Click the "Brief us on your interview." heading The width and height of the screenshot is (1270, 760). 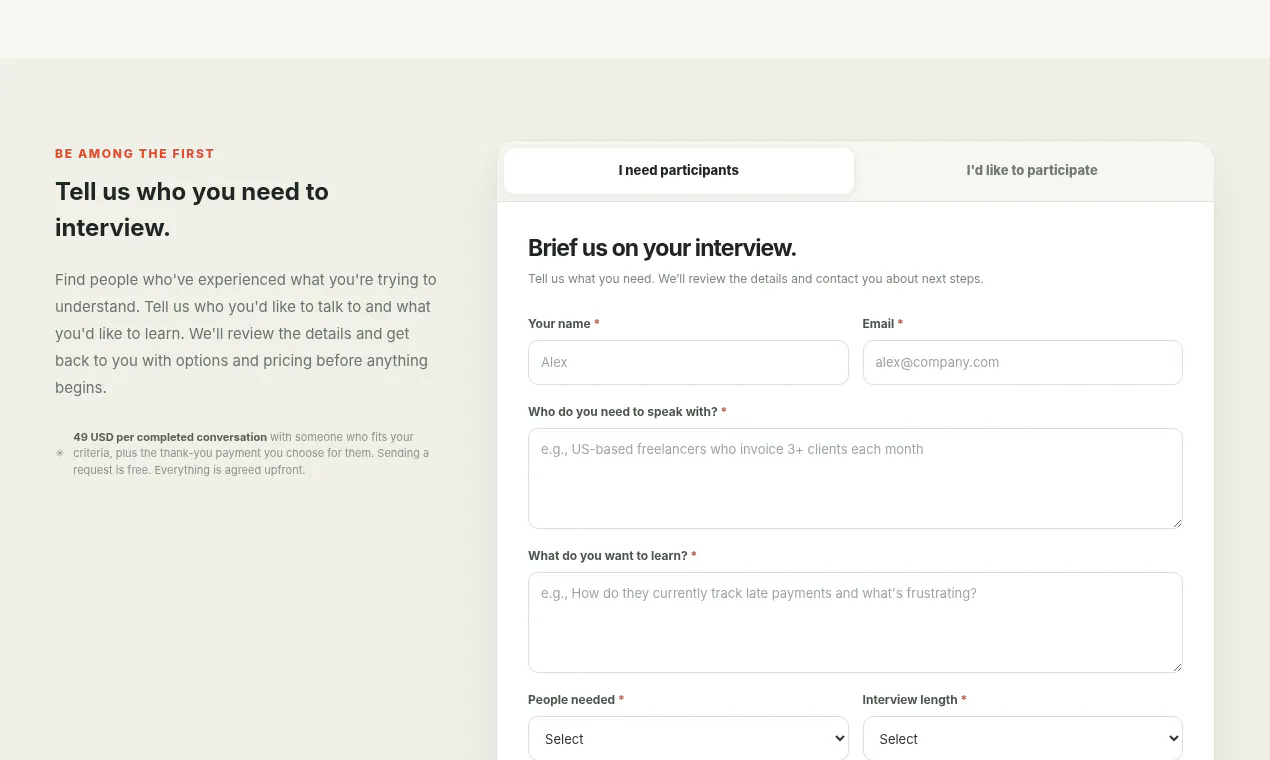(x=662, y=248)
